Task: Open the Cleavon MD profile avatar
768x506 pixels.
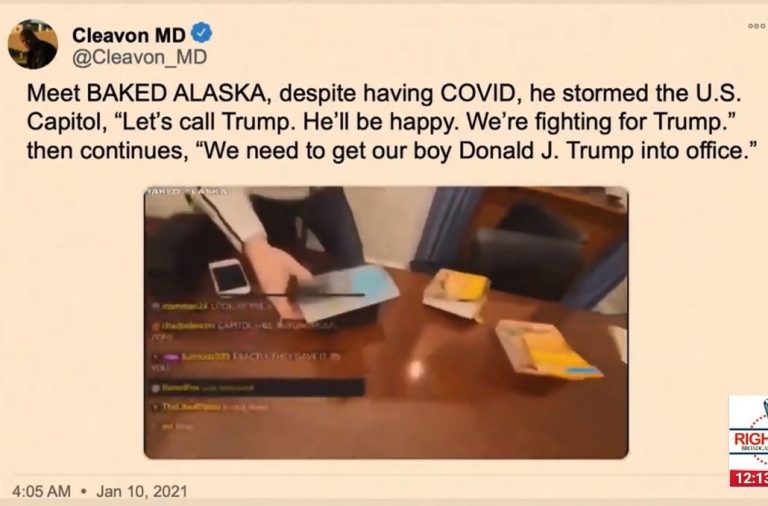Action: click(33, 44)
